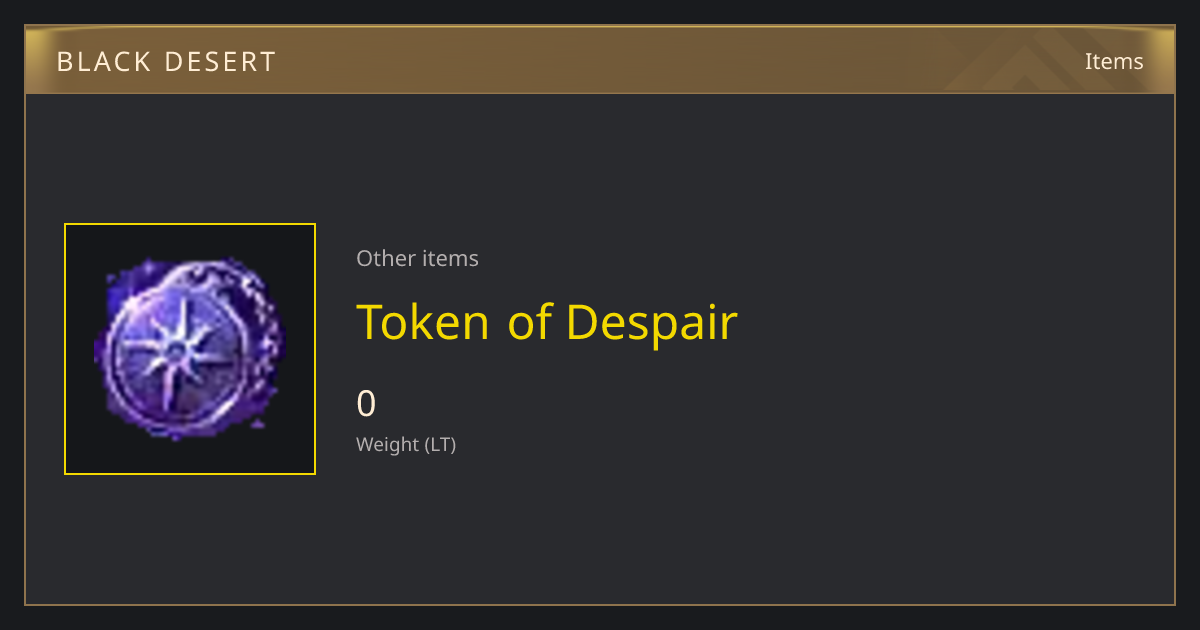Viewport: 1200px width, 630px height.
Task: Click the Token of Despair item icon
Action: [190, 349]
